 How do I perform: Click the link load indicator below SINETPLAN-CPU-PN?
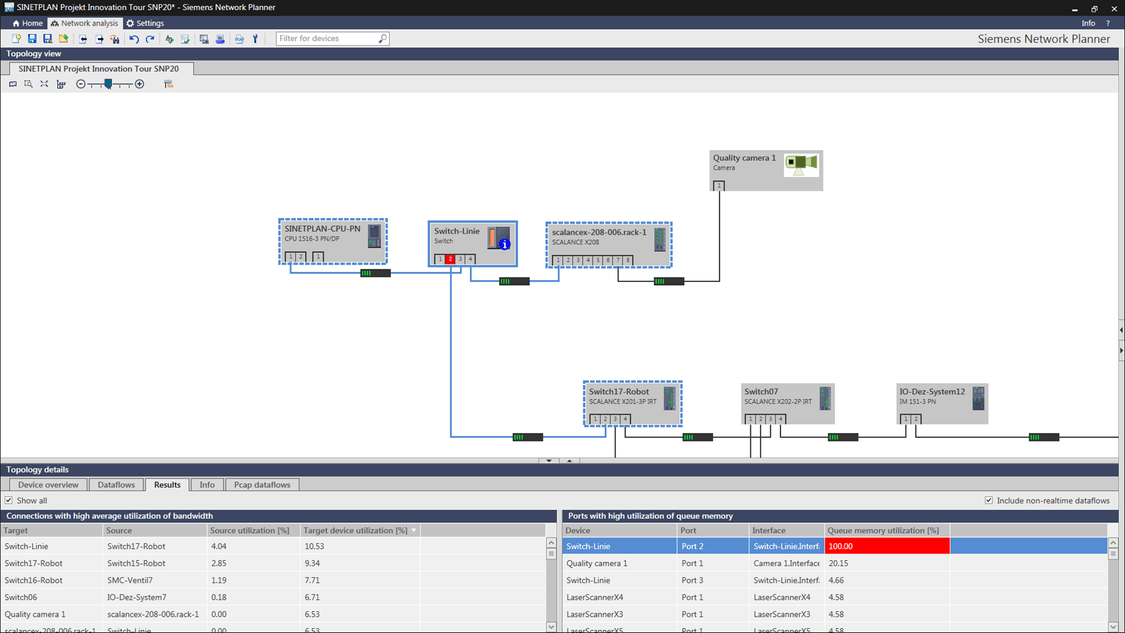click(375, 273)
